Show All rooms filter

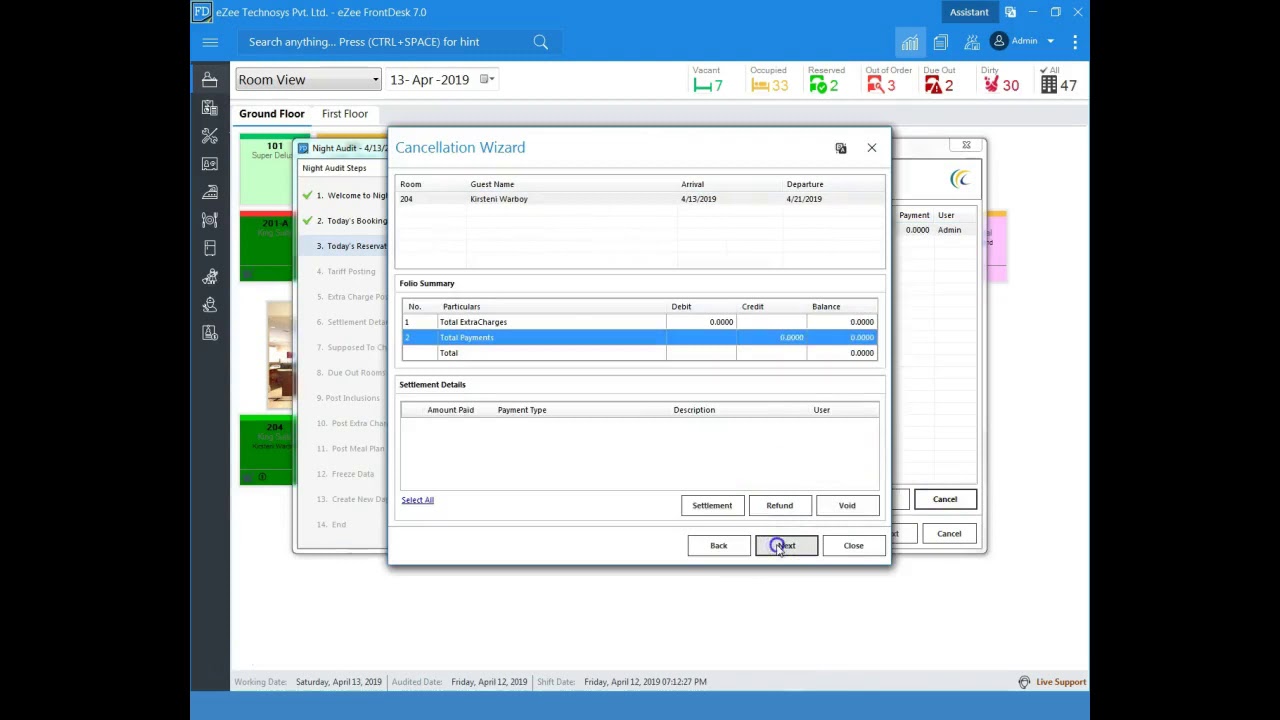[x=1059, y=80]
